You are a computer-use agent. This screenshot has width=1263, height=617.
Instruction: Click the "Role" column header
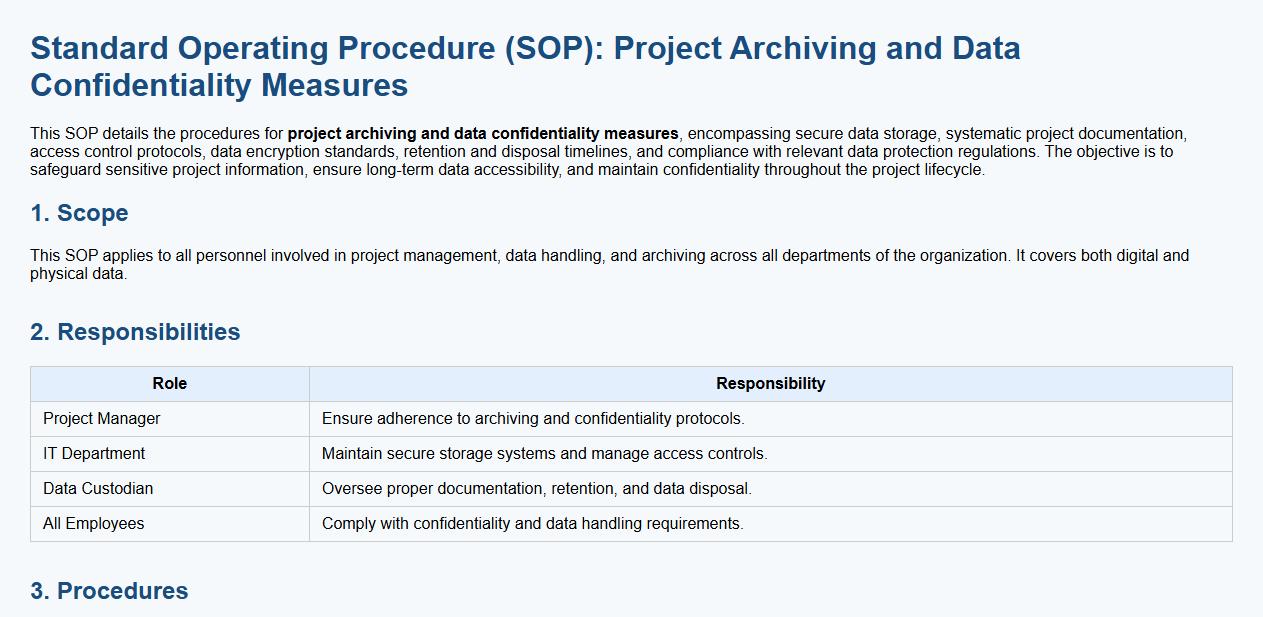tap(169, 384)
